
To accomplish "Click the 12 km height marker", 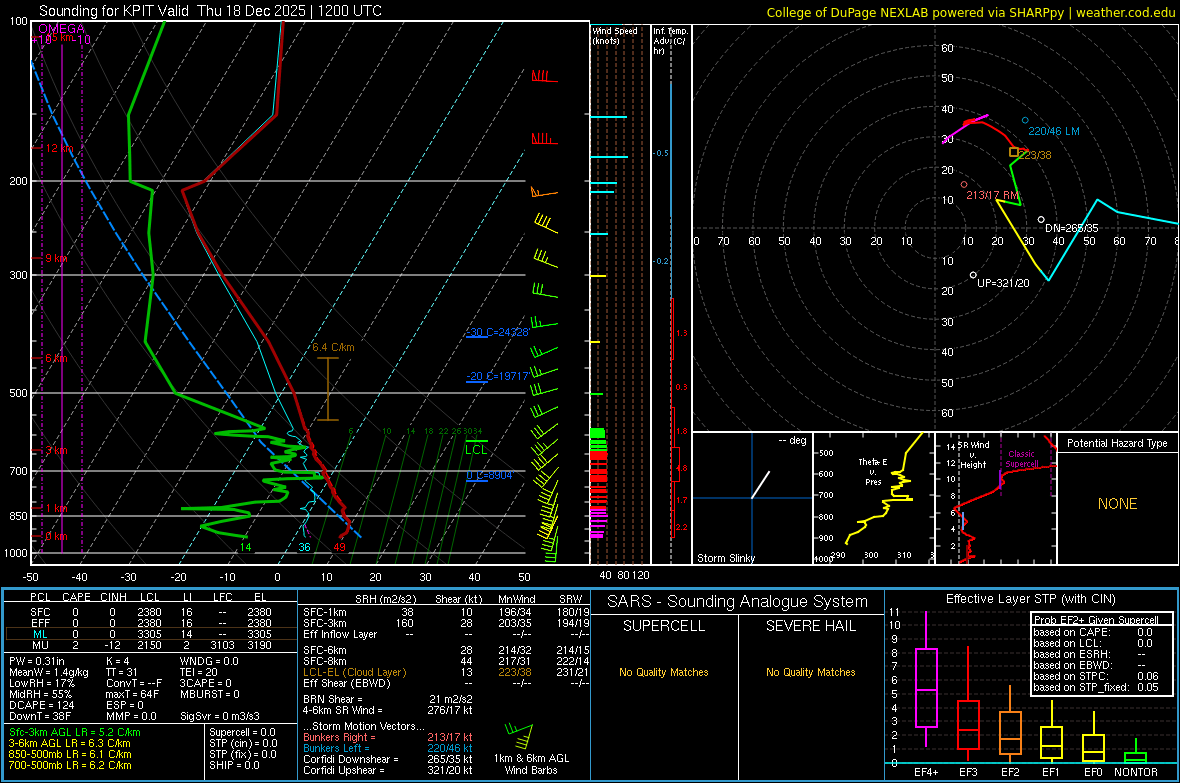I will [59, 148].
